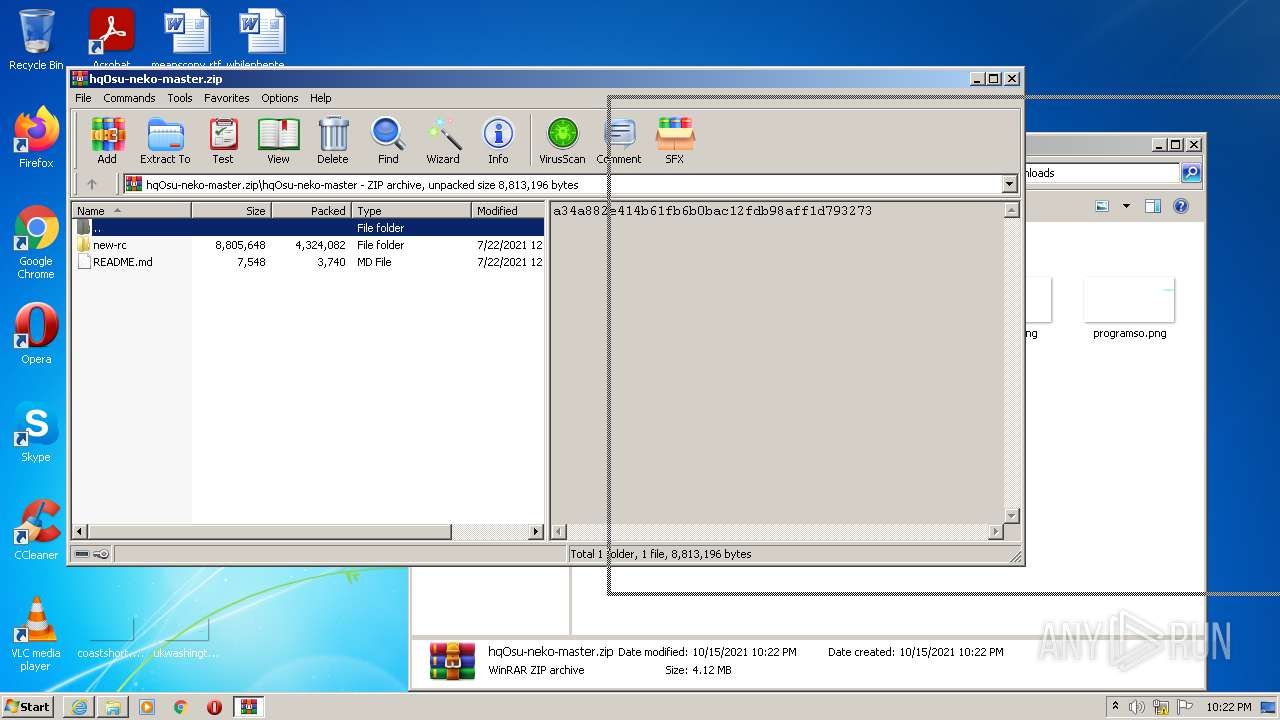This screenshot has width=1280, height=720.
Task: Sort by the Name column header
Action: pos(131,210)
